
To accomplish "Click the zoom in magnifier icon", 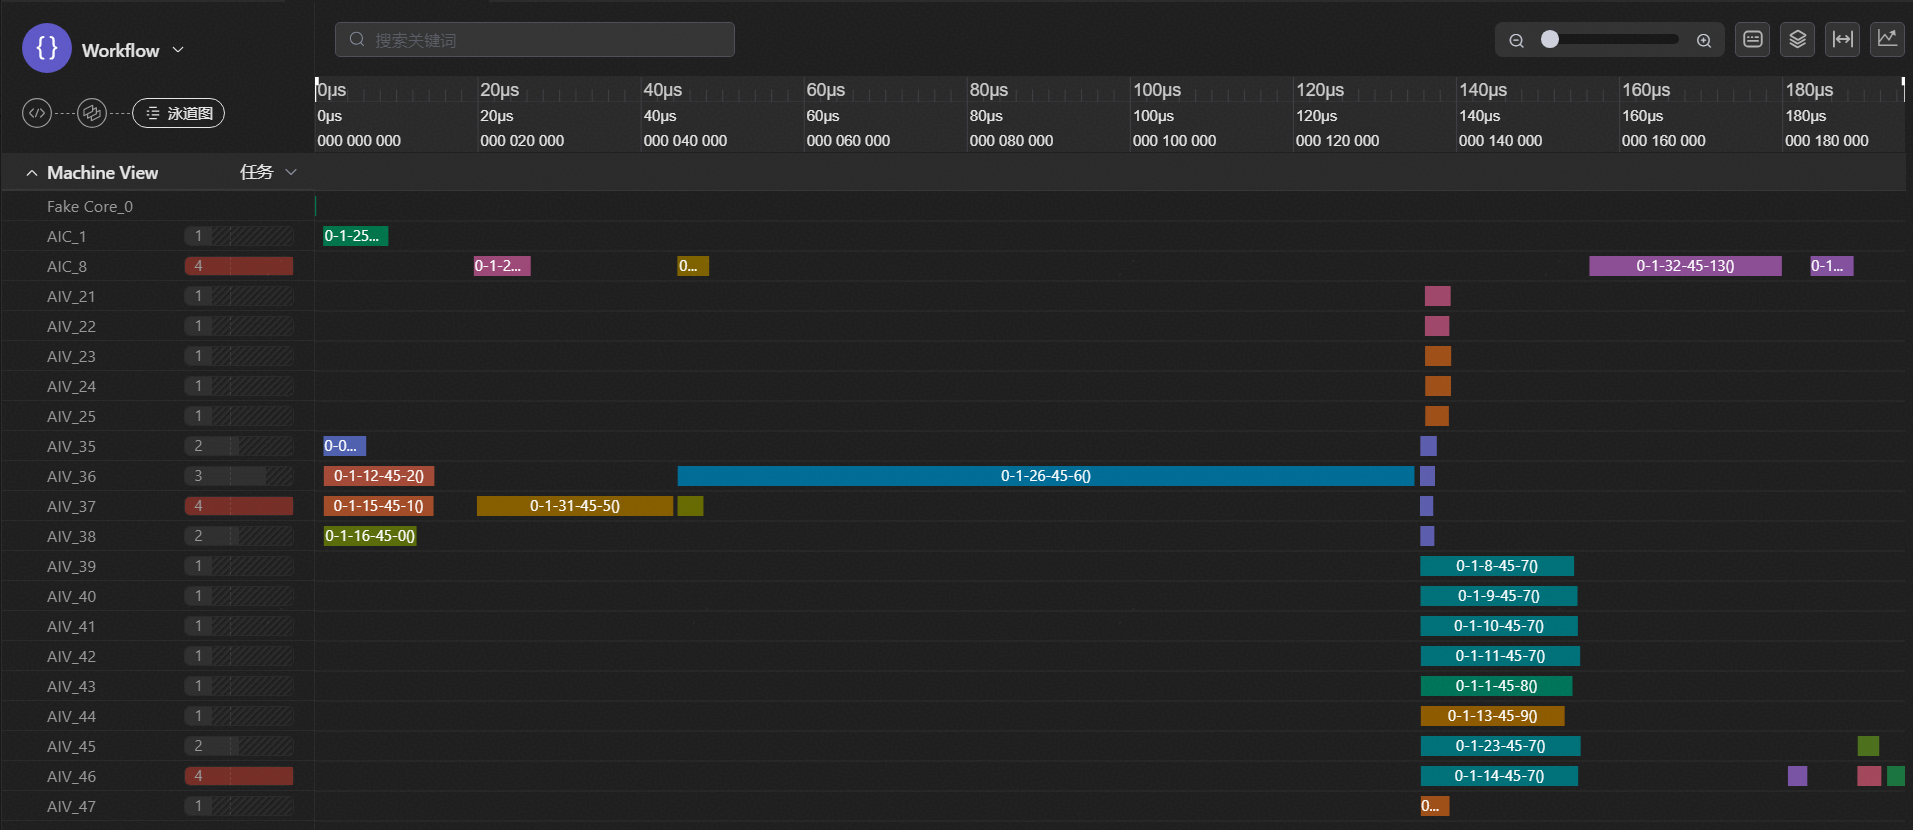I will point(1704,40).
